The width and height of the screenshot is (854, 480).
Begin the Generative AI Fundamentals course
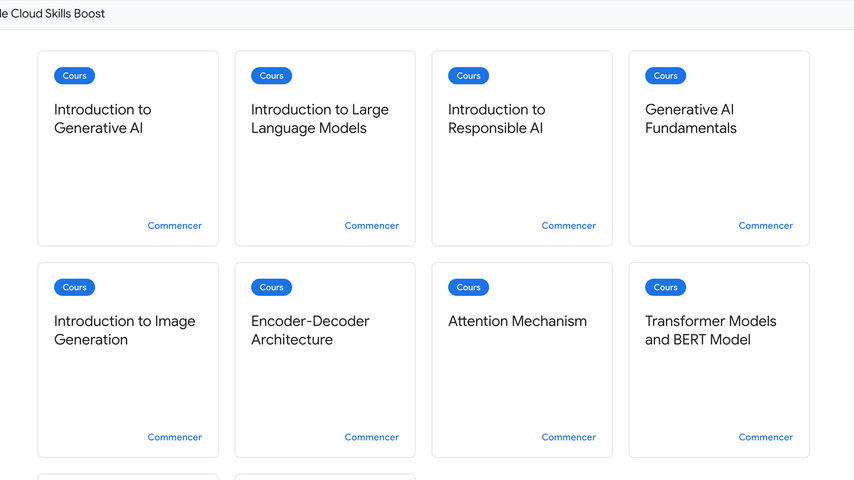tap(765, 226)
